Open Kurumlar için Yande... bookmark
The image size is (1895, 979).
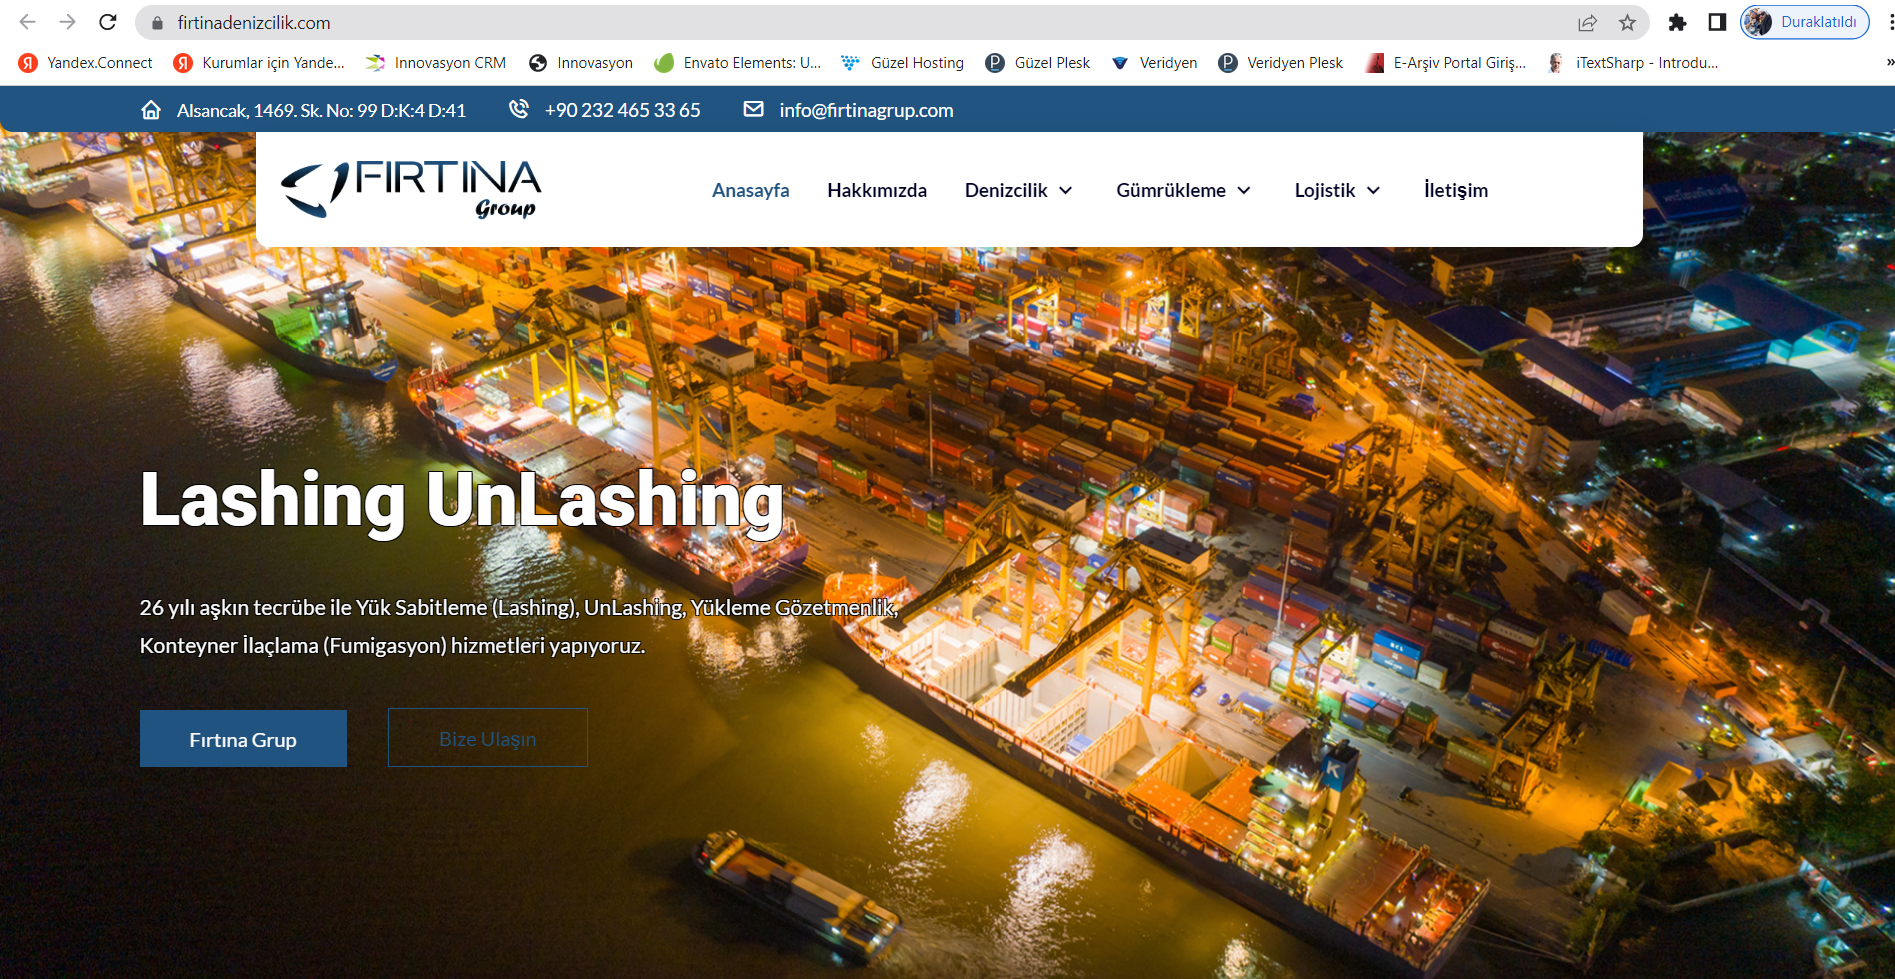tap(259, 63)
